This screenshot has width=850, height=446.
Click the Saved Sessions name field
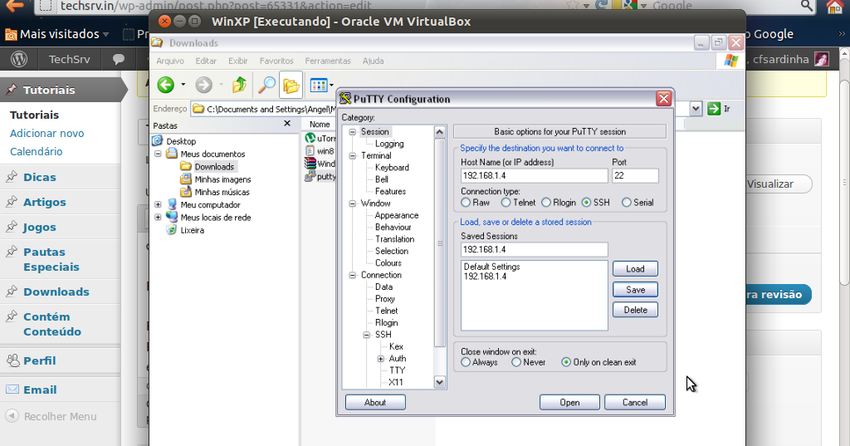pyautogui.click(x=534, y=249)
